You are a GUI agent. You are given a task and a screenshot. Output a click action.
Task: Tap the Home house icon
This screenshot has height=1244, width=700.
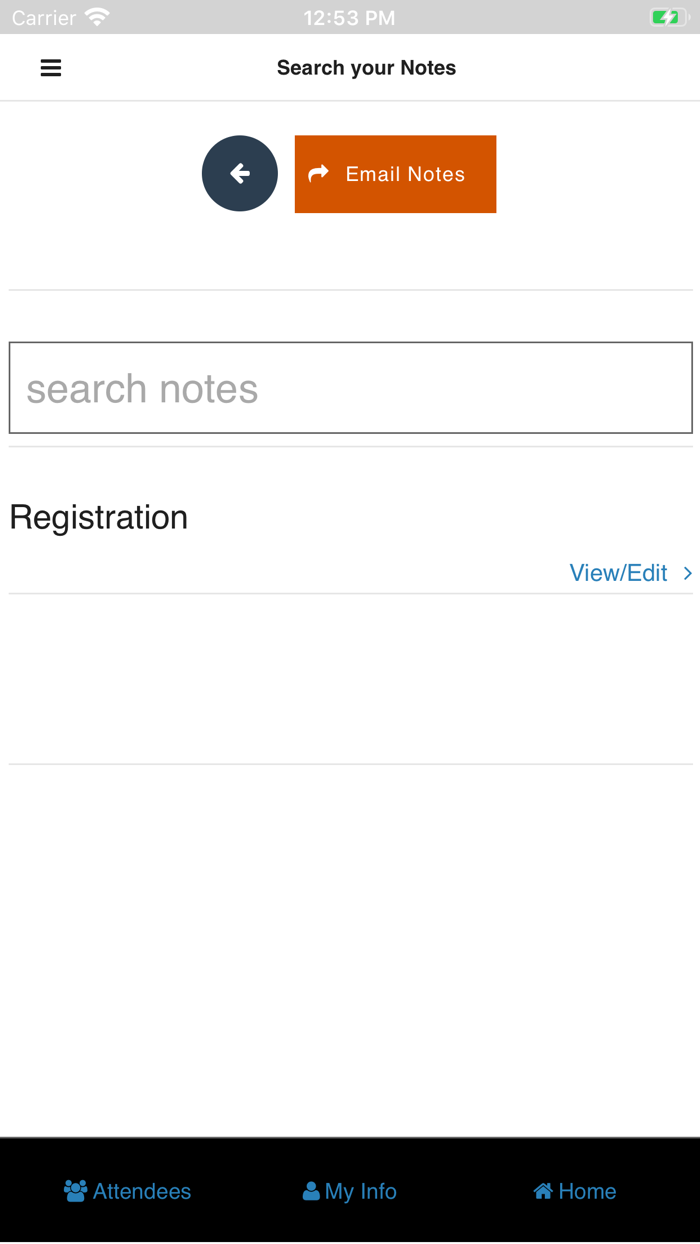pyautogui.click(x=543, y=1191)
